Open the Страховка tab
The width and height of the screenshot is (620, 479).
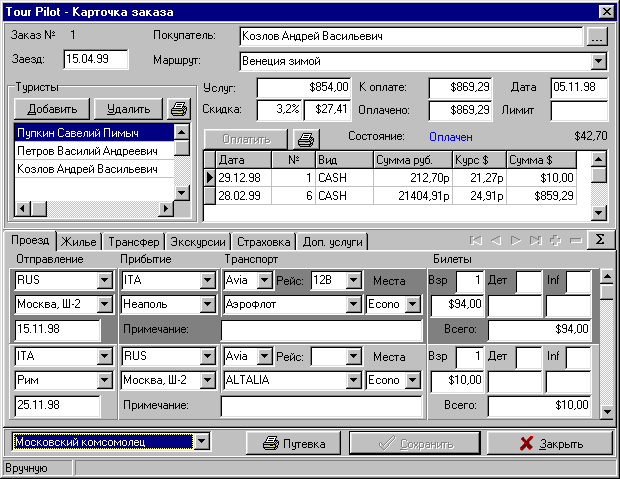point(263,242)
